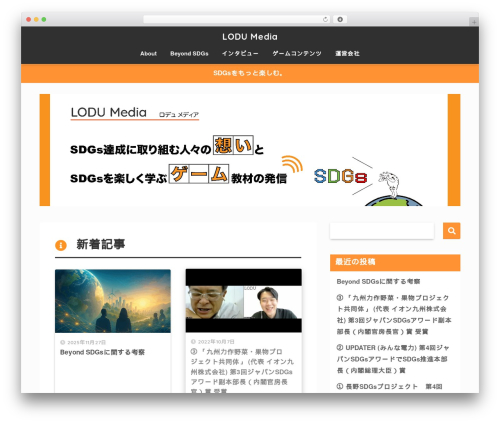The image size is (500, 423).
Task: Maximize the browser window with green button
Action: [44, 19]
